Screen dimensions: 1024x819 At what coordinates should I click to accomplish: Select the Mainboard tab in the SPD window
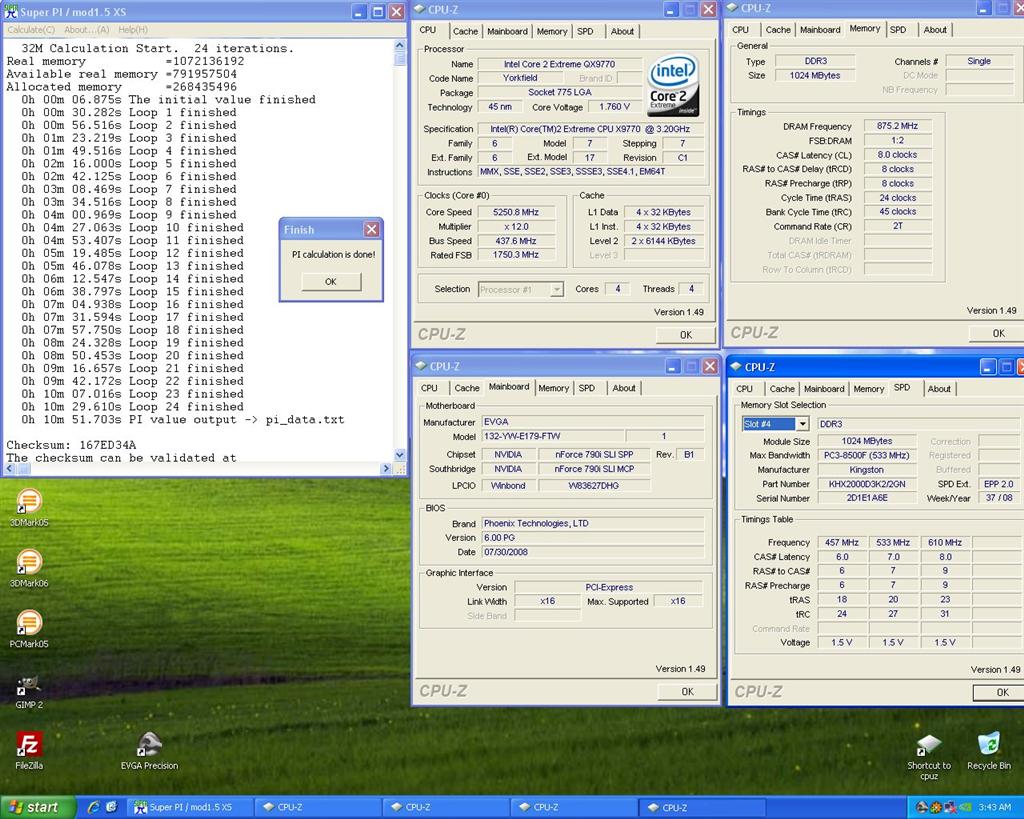pos(824,389)
